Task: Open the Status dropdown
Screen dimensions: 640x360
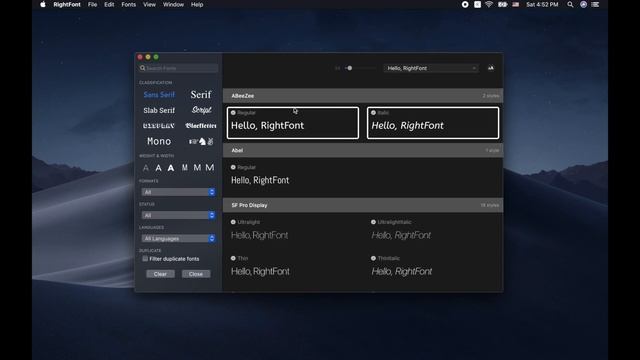Action: [178, 215]
